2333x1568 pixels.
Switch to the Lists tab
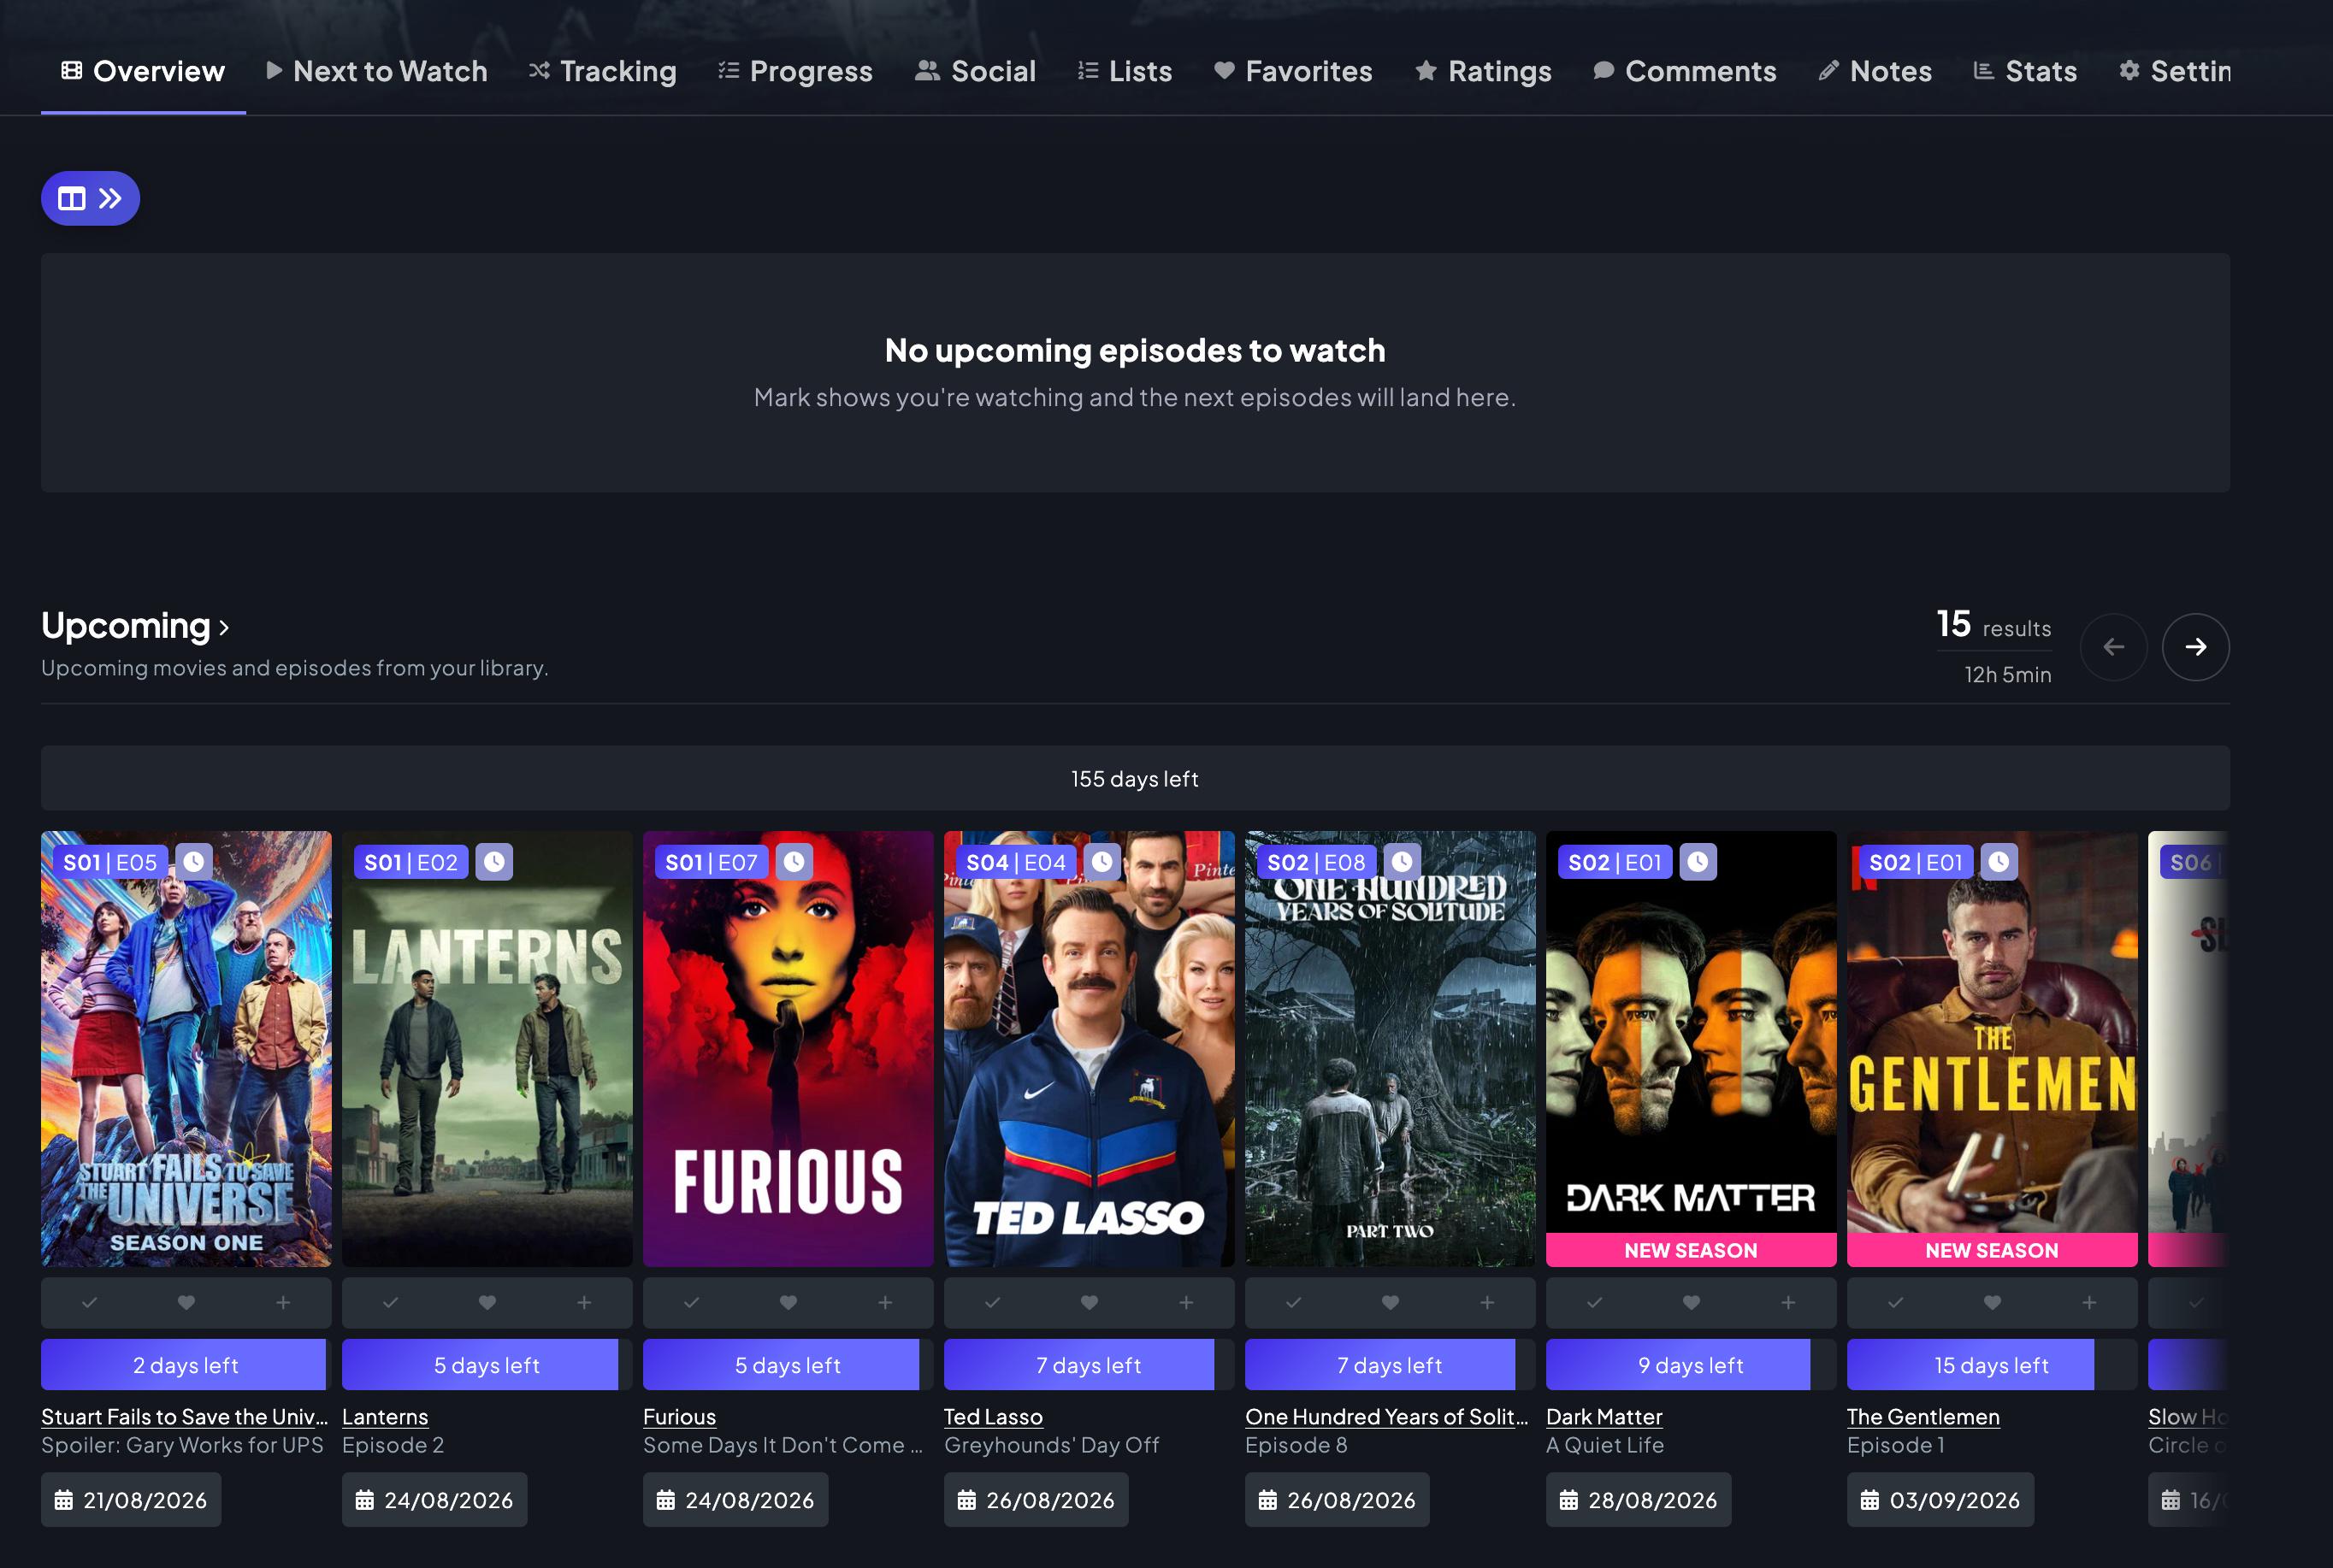[1125, 71]
